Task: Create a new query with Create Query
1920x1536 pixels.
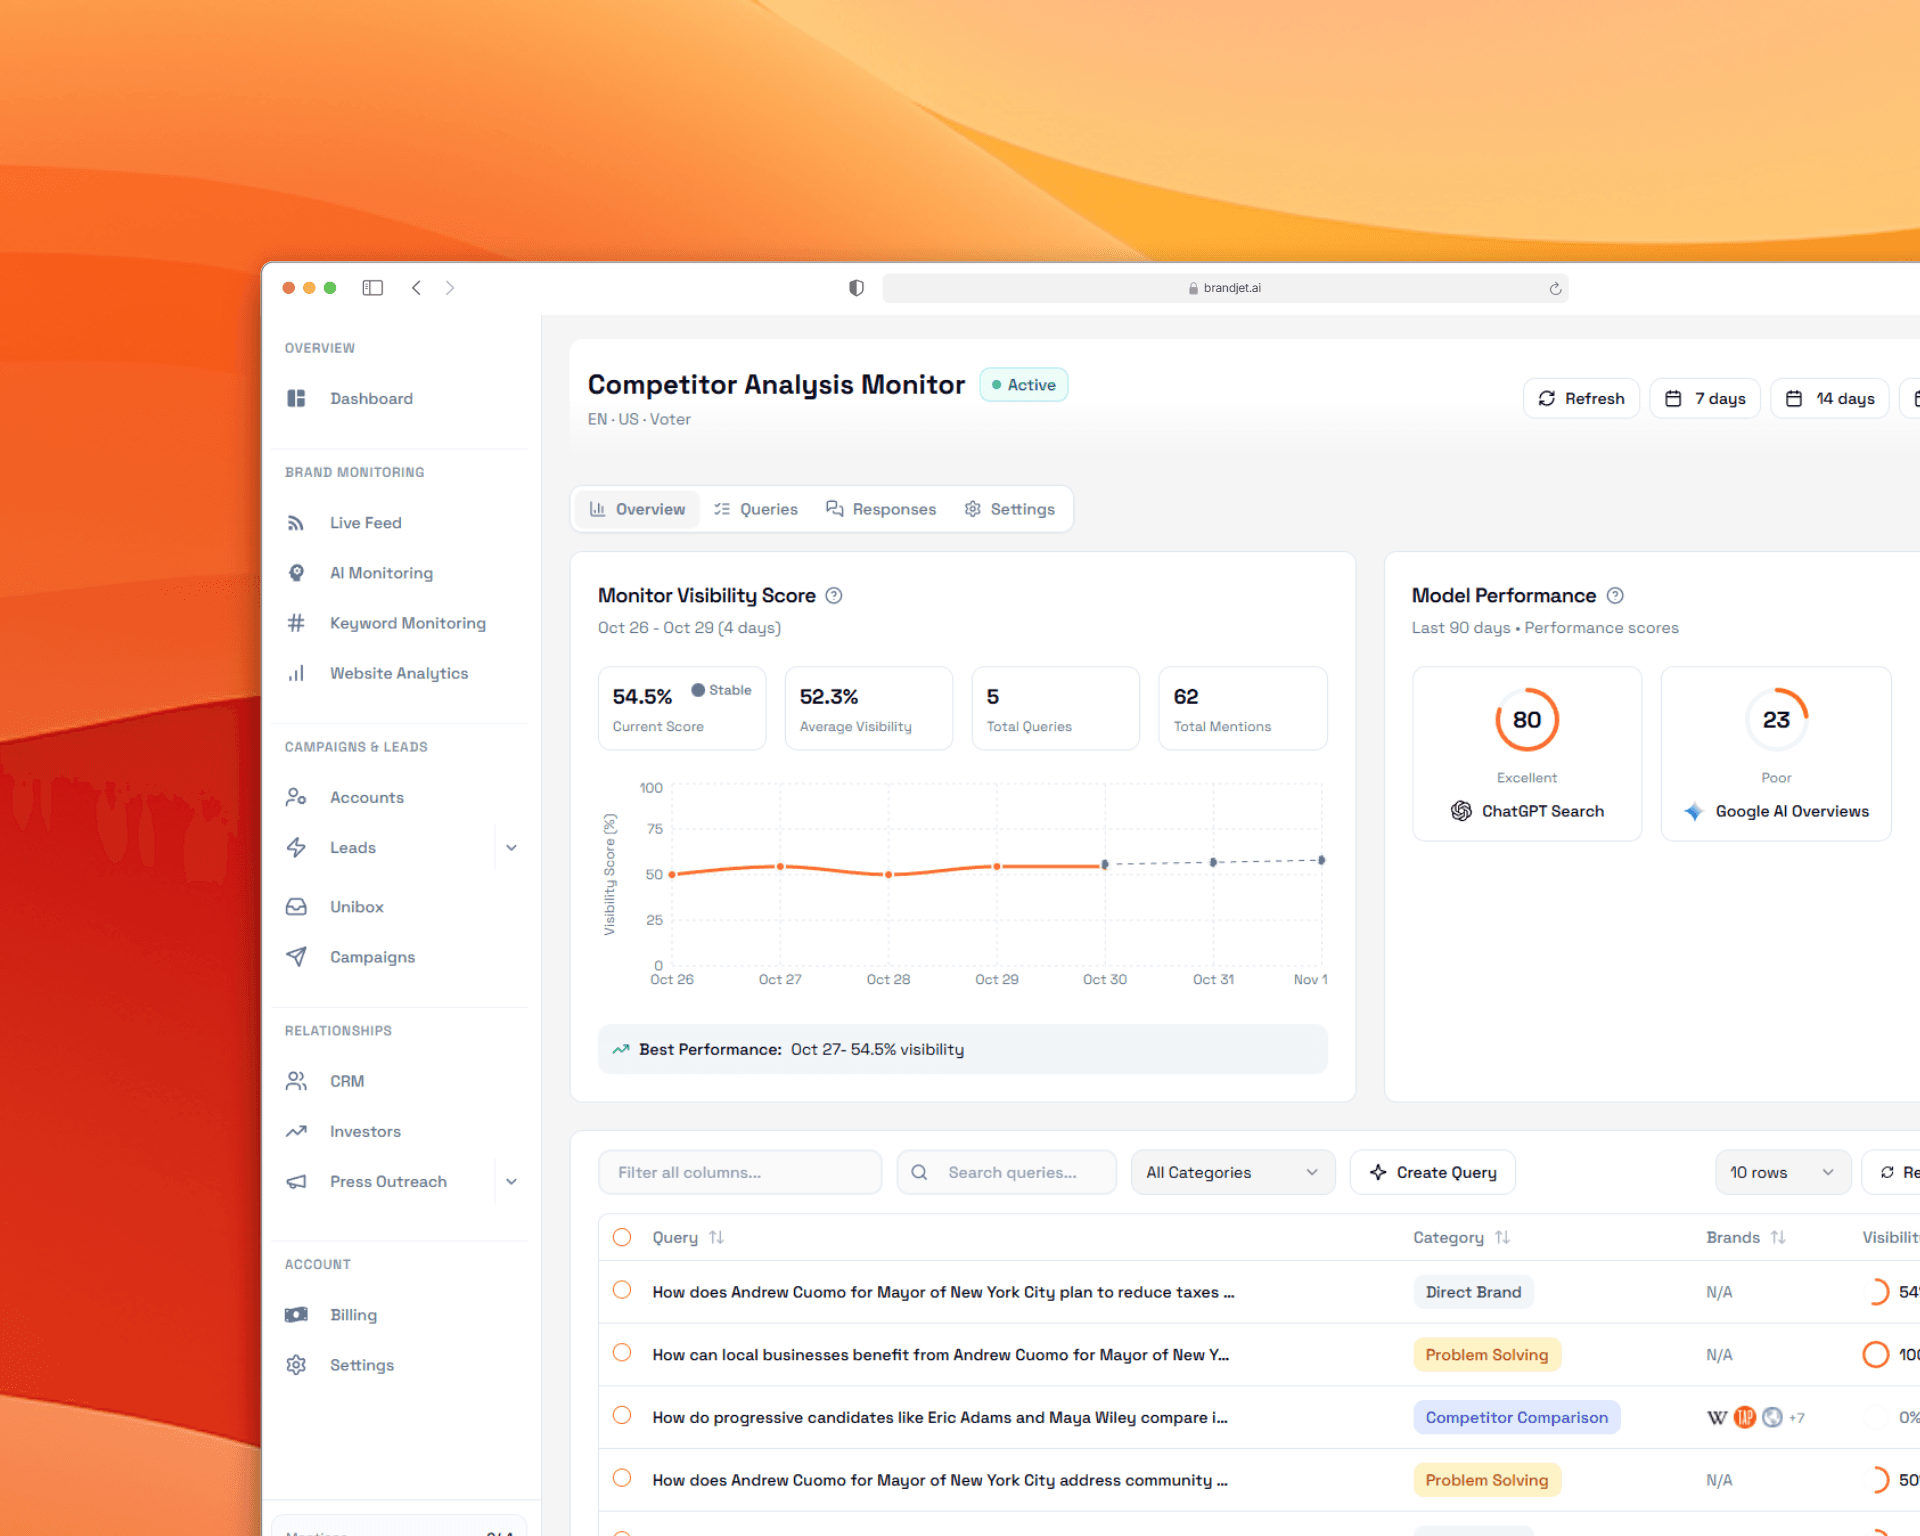Action: (x=1432, y=1172)
